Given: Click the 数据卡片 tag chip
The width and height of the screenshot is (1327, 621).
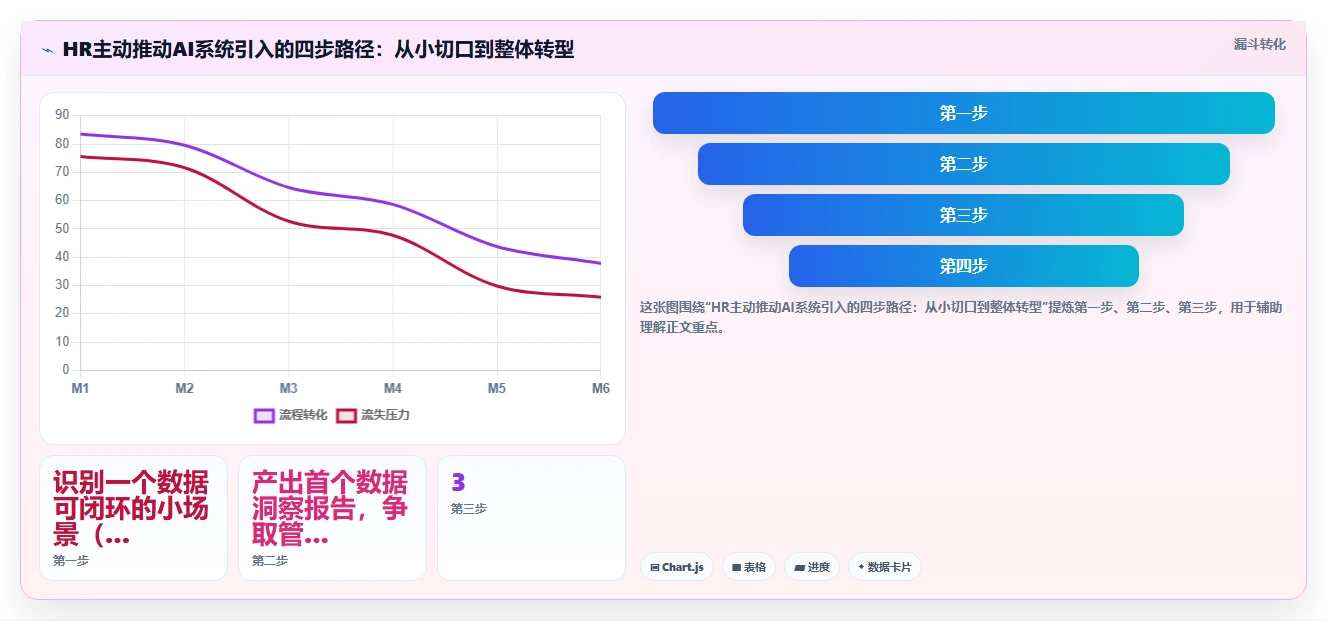Looking at the screenshot, I should 884,567.
